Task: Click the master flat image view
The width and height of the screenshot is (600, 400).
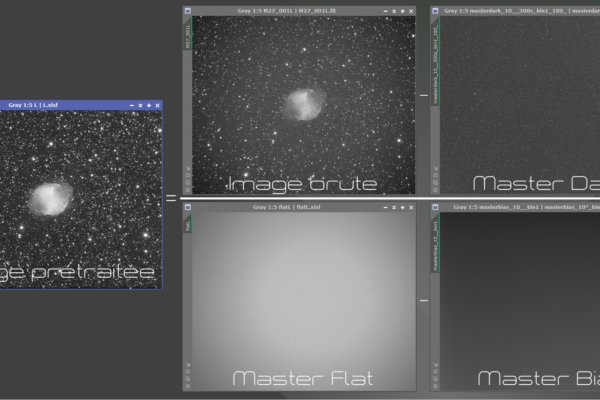Action: point(303,301)
